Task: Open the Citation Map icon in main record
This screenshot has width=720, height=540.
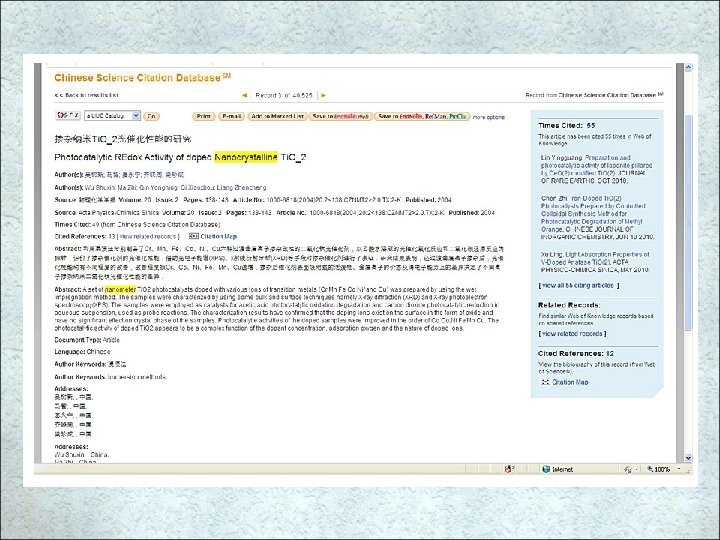Action: [194, 236]
